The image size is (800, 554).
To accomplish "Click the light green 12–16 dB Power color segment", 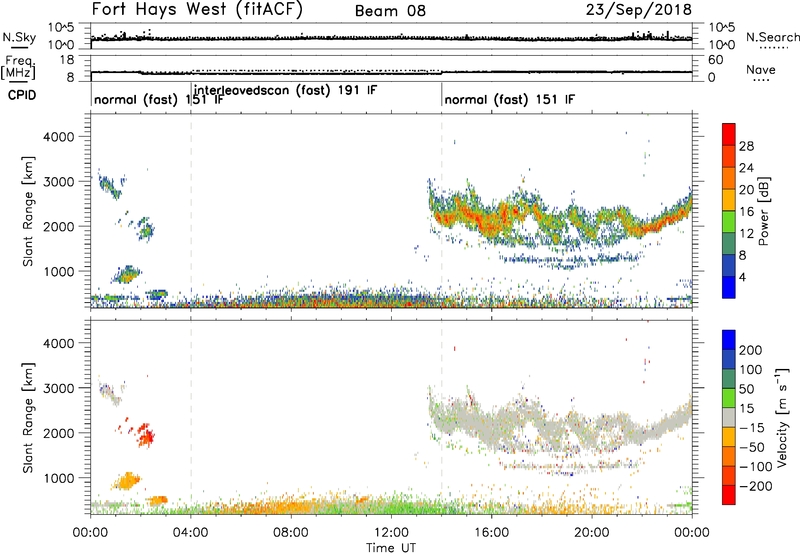I will (x=729, y=222).
